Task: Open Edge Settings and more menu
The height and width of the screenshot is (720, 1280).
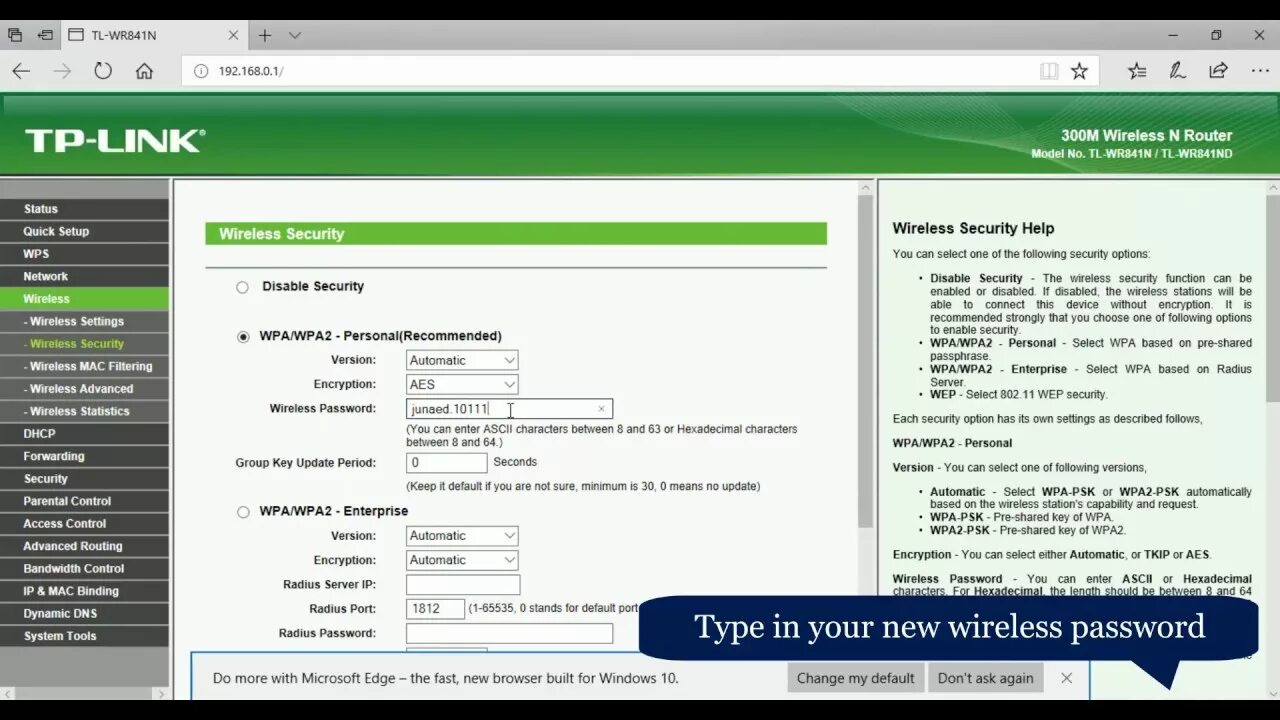Action: 1259,71
